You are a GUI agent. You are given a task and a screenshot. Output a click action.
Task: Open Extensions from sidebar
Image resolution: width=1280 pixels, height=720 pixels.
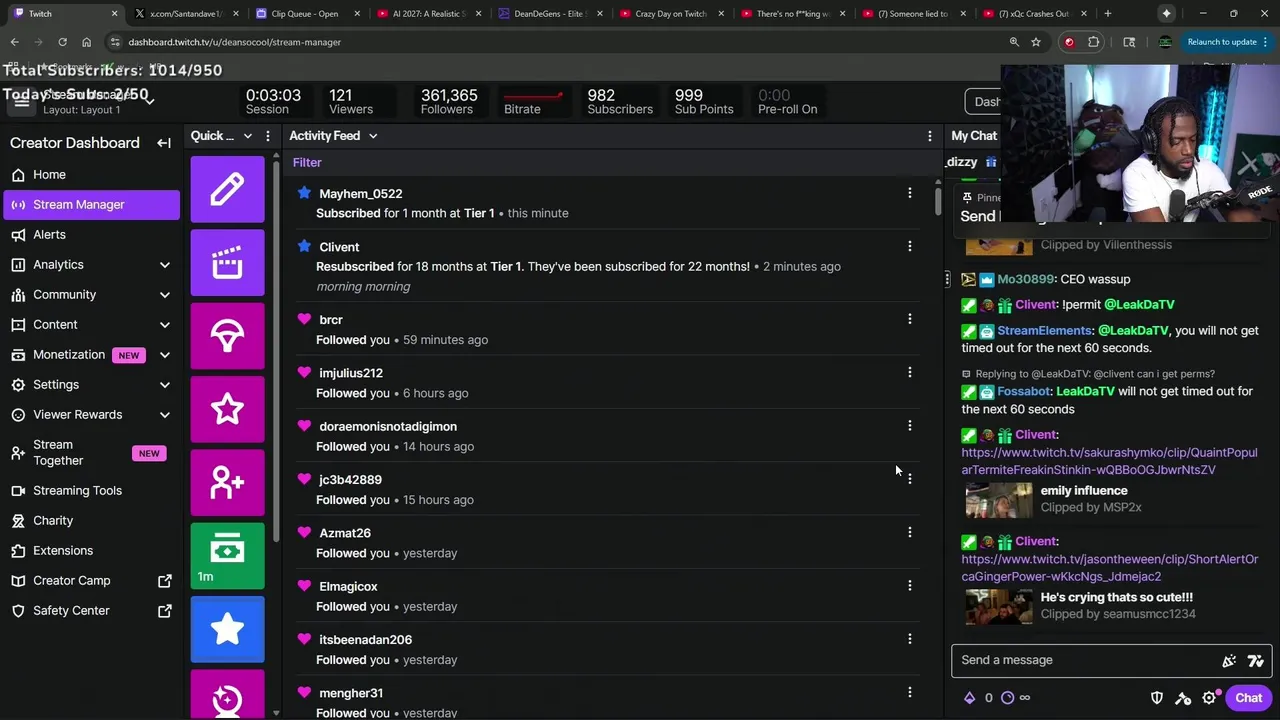[x=91, y=550]
